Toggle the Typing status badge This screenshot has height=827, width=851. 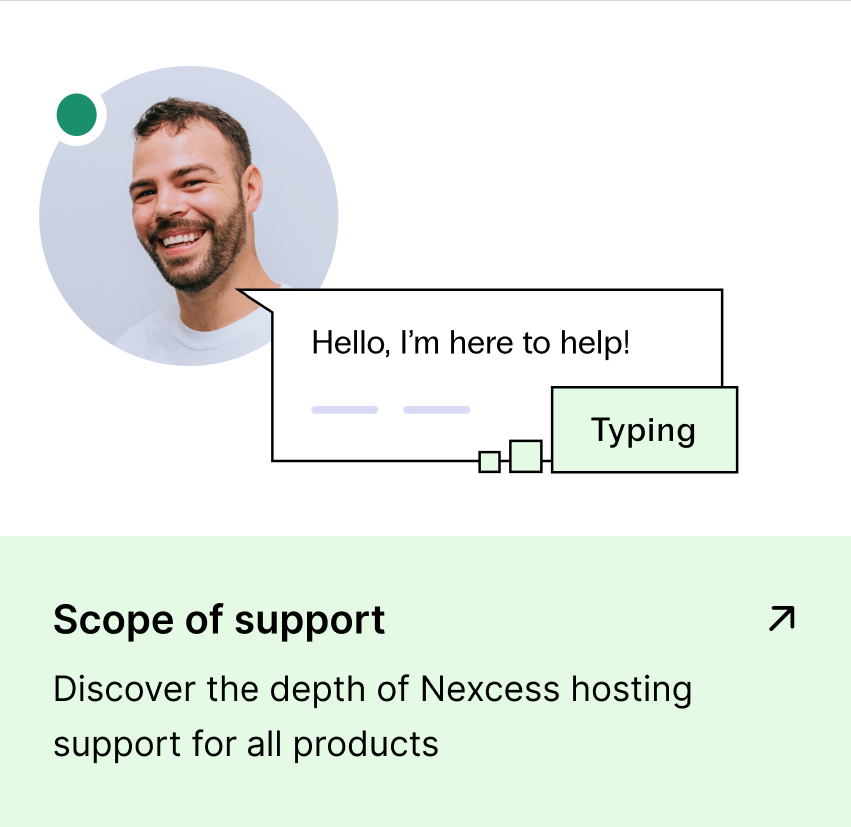(x=643, y=430)
